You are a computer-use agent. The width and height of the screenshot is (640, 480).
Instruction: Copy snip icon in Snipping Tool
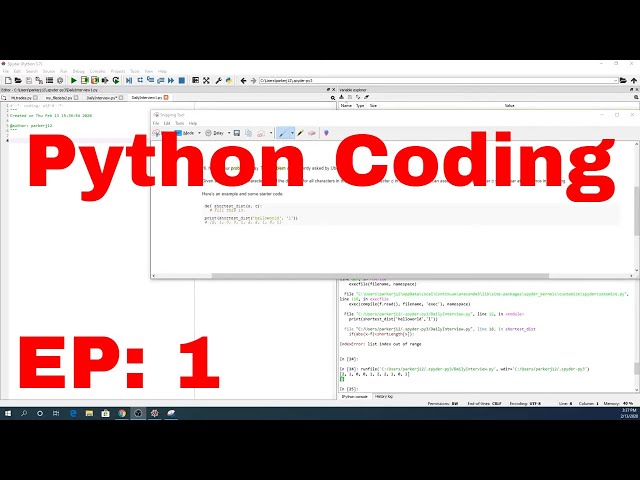[248, 133]
